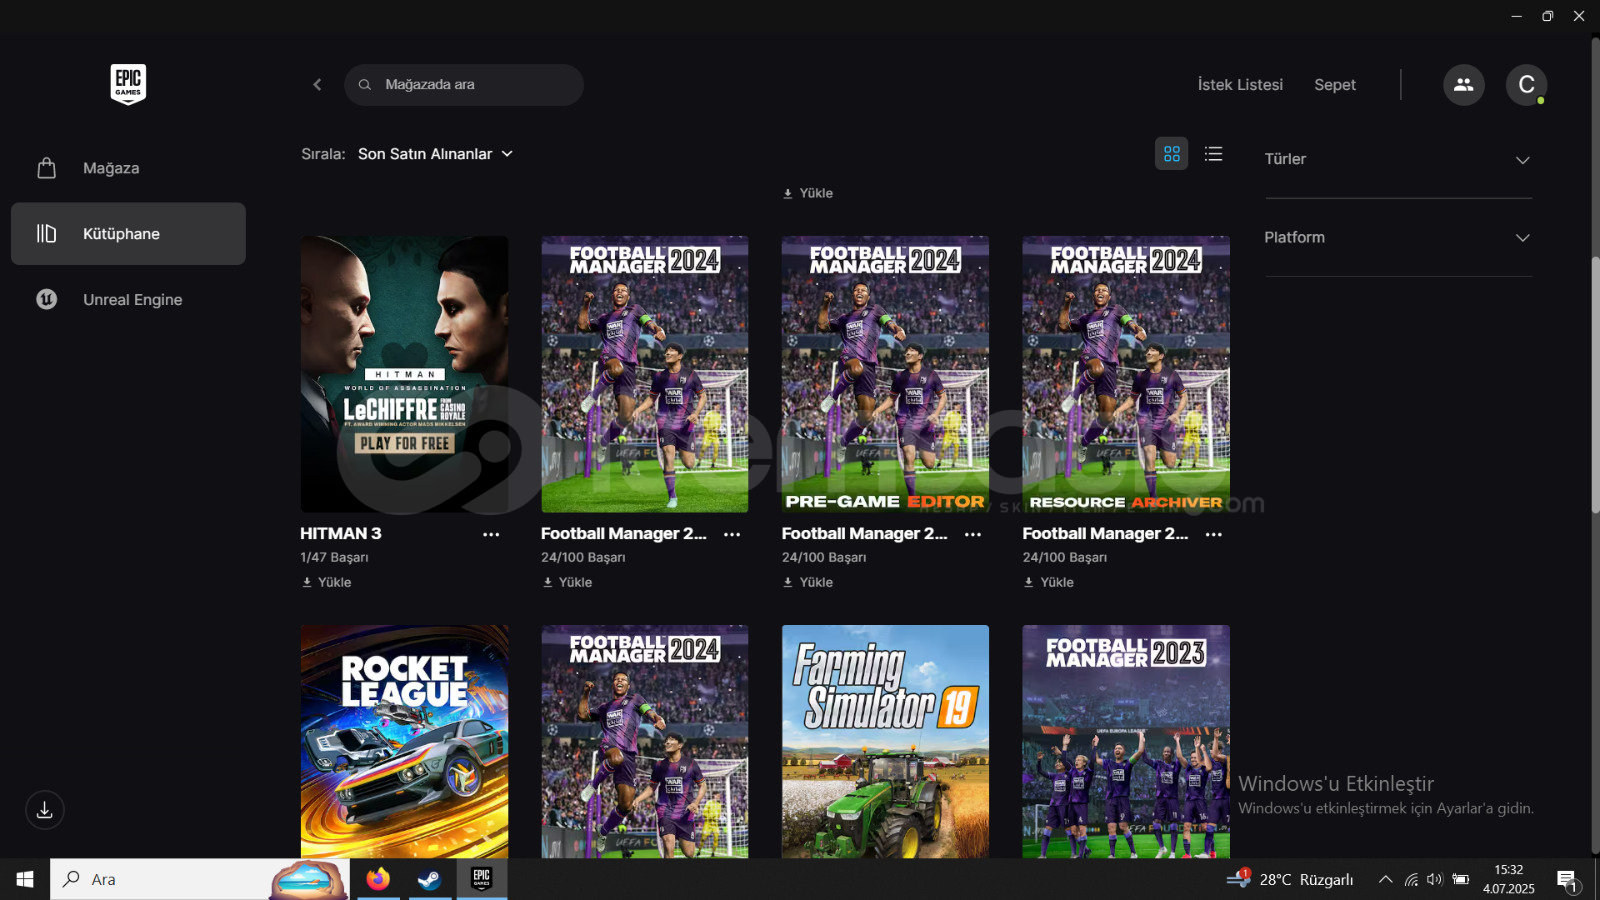Open Sepet cart
Image resolution: width=1600 pixels, height=900 pixels.
click(1335, 85)
